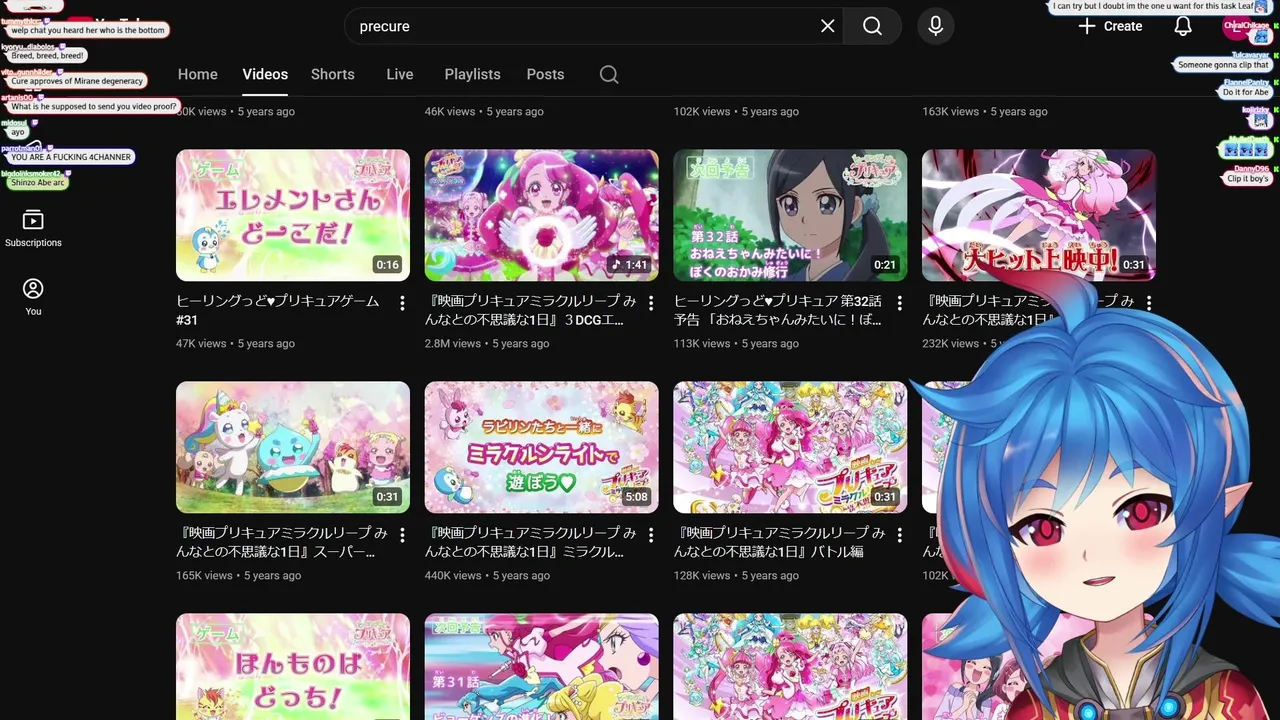Play the 第31話 thumbnail
Image resolution: width=1280 pixels, height=720 pixels.
[541, 666]
